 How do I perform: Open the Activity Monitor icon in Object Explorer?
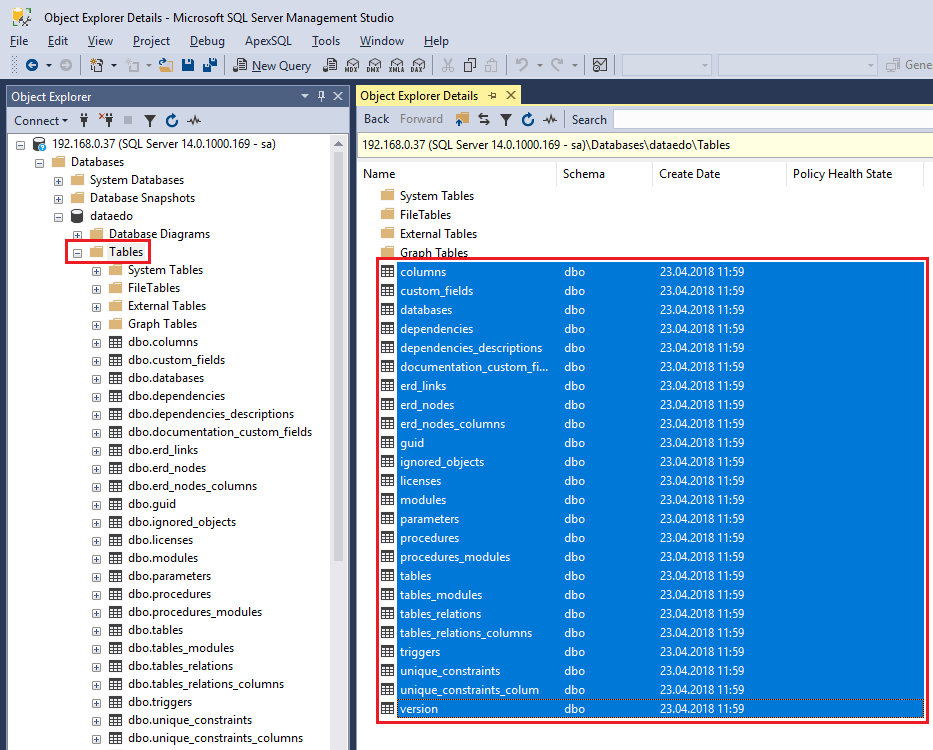(195, 120)
